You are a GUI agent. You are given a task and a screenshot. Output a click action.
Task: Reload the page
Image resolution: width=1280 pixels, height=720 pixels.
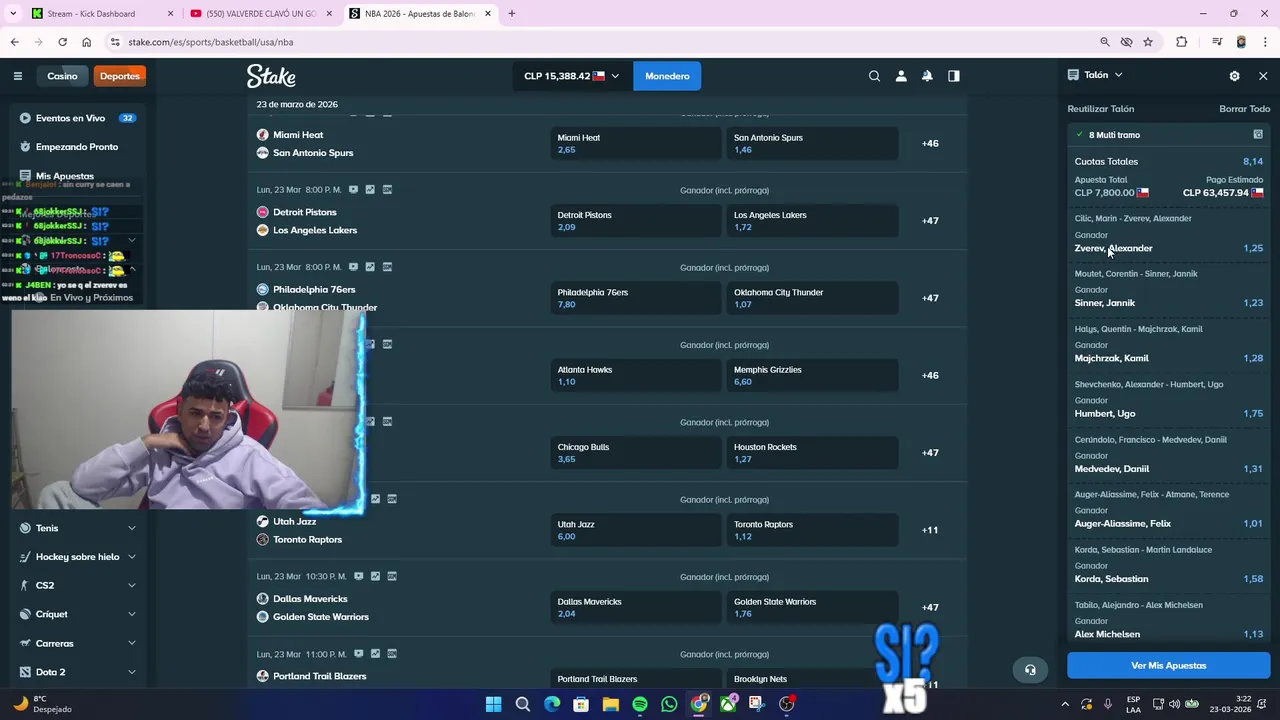tap(62, 42)
